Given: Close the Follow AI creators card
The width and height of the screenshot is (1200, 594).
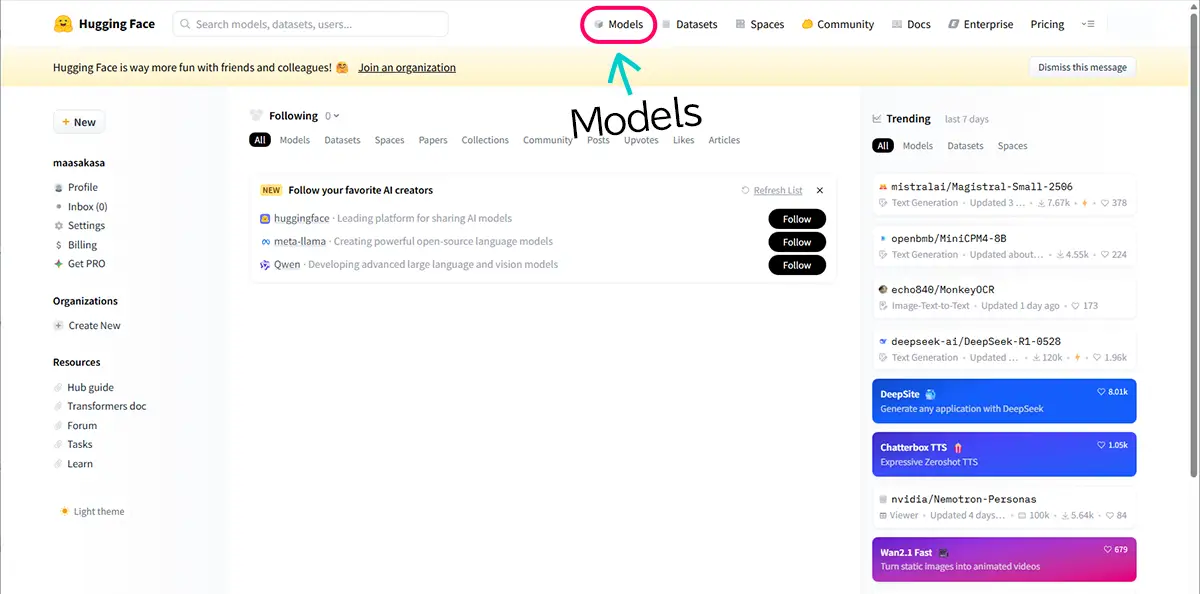Looking at the screenshot, I should point(820,190).
